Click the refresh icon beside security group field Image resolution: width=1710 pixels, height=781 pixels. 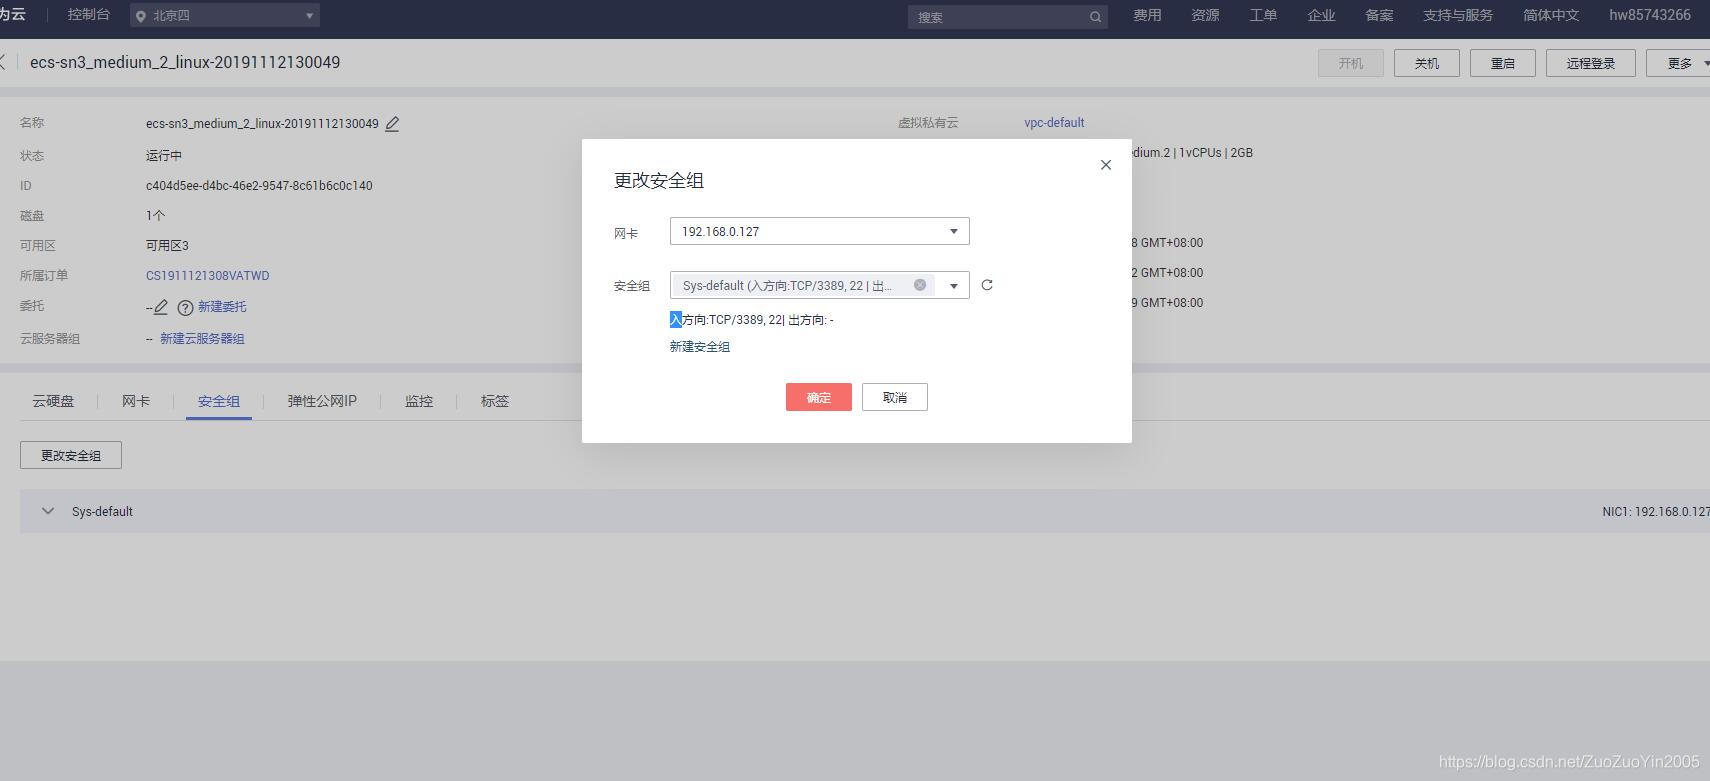(x=987, y=285)
